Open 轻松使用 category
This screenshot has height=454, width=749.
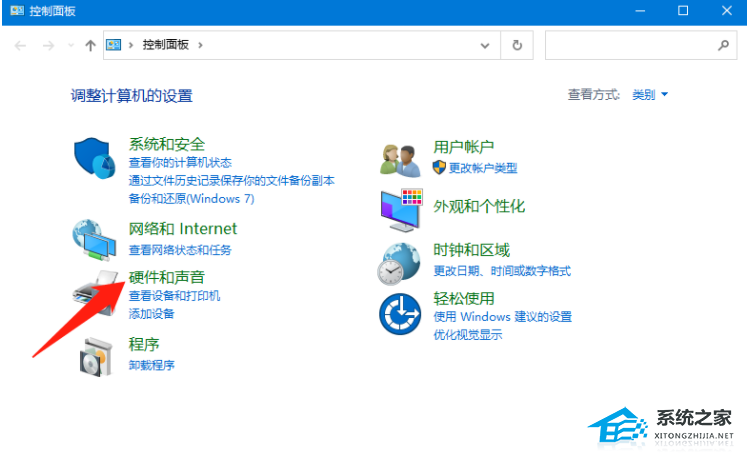pos(463,299)
